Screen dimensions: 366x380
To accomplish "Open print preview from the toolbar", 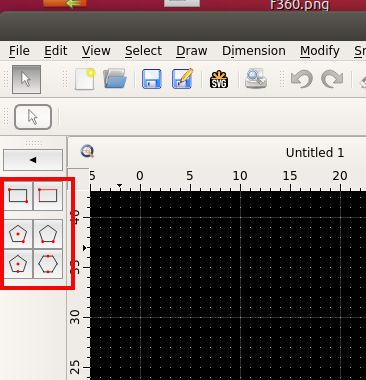I will [256, 79].
